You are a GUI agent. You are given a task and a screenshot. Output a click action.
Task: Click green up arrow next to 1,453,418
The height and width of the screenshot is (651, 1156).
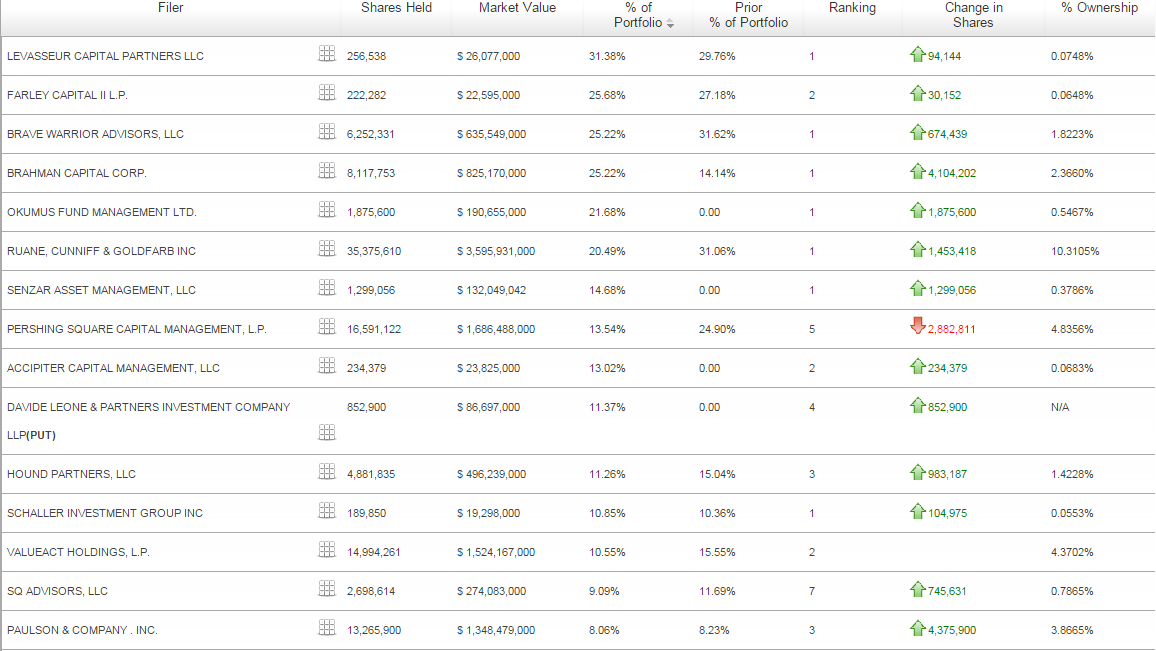coord(917,249)
